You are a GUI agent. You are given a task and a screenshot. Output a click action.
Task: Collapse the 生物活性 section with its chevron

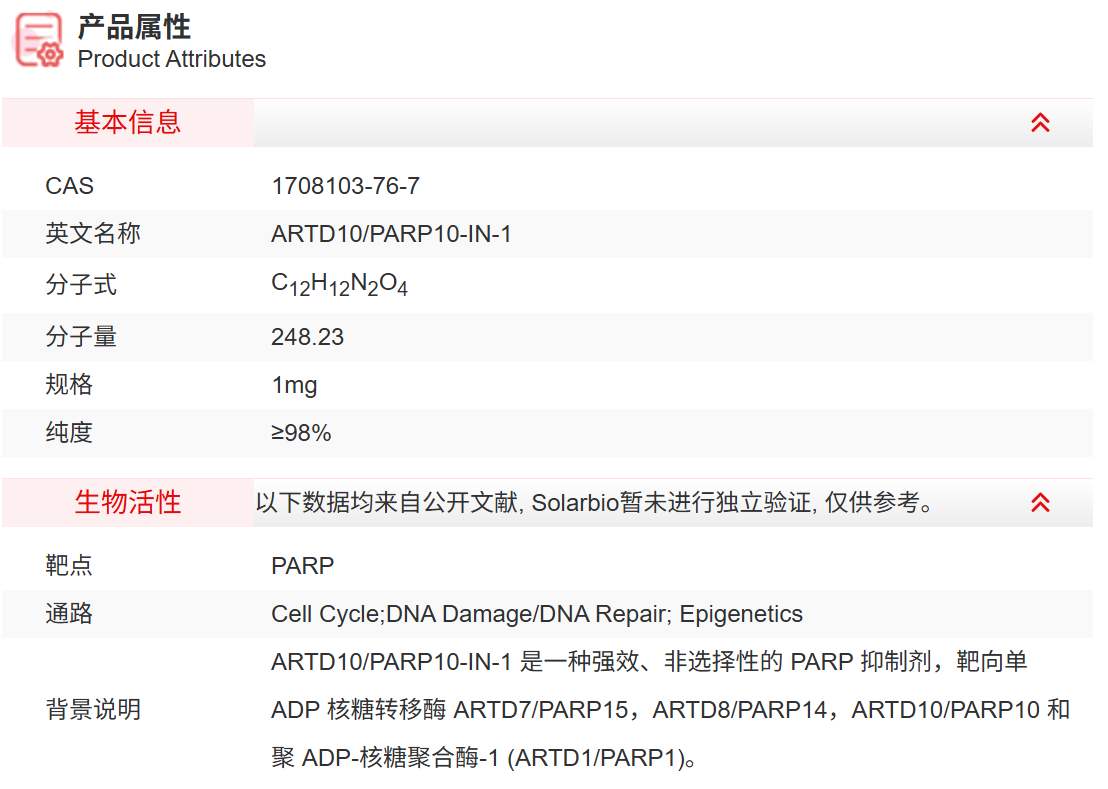(1040, 502)
